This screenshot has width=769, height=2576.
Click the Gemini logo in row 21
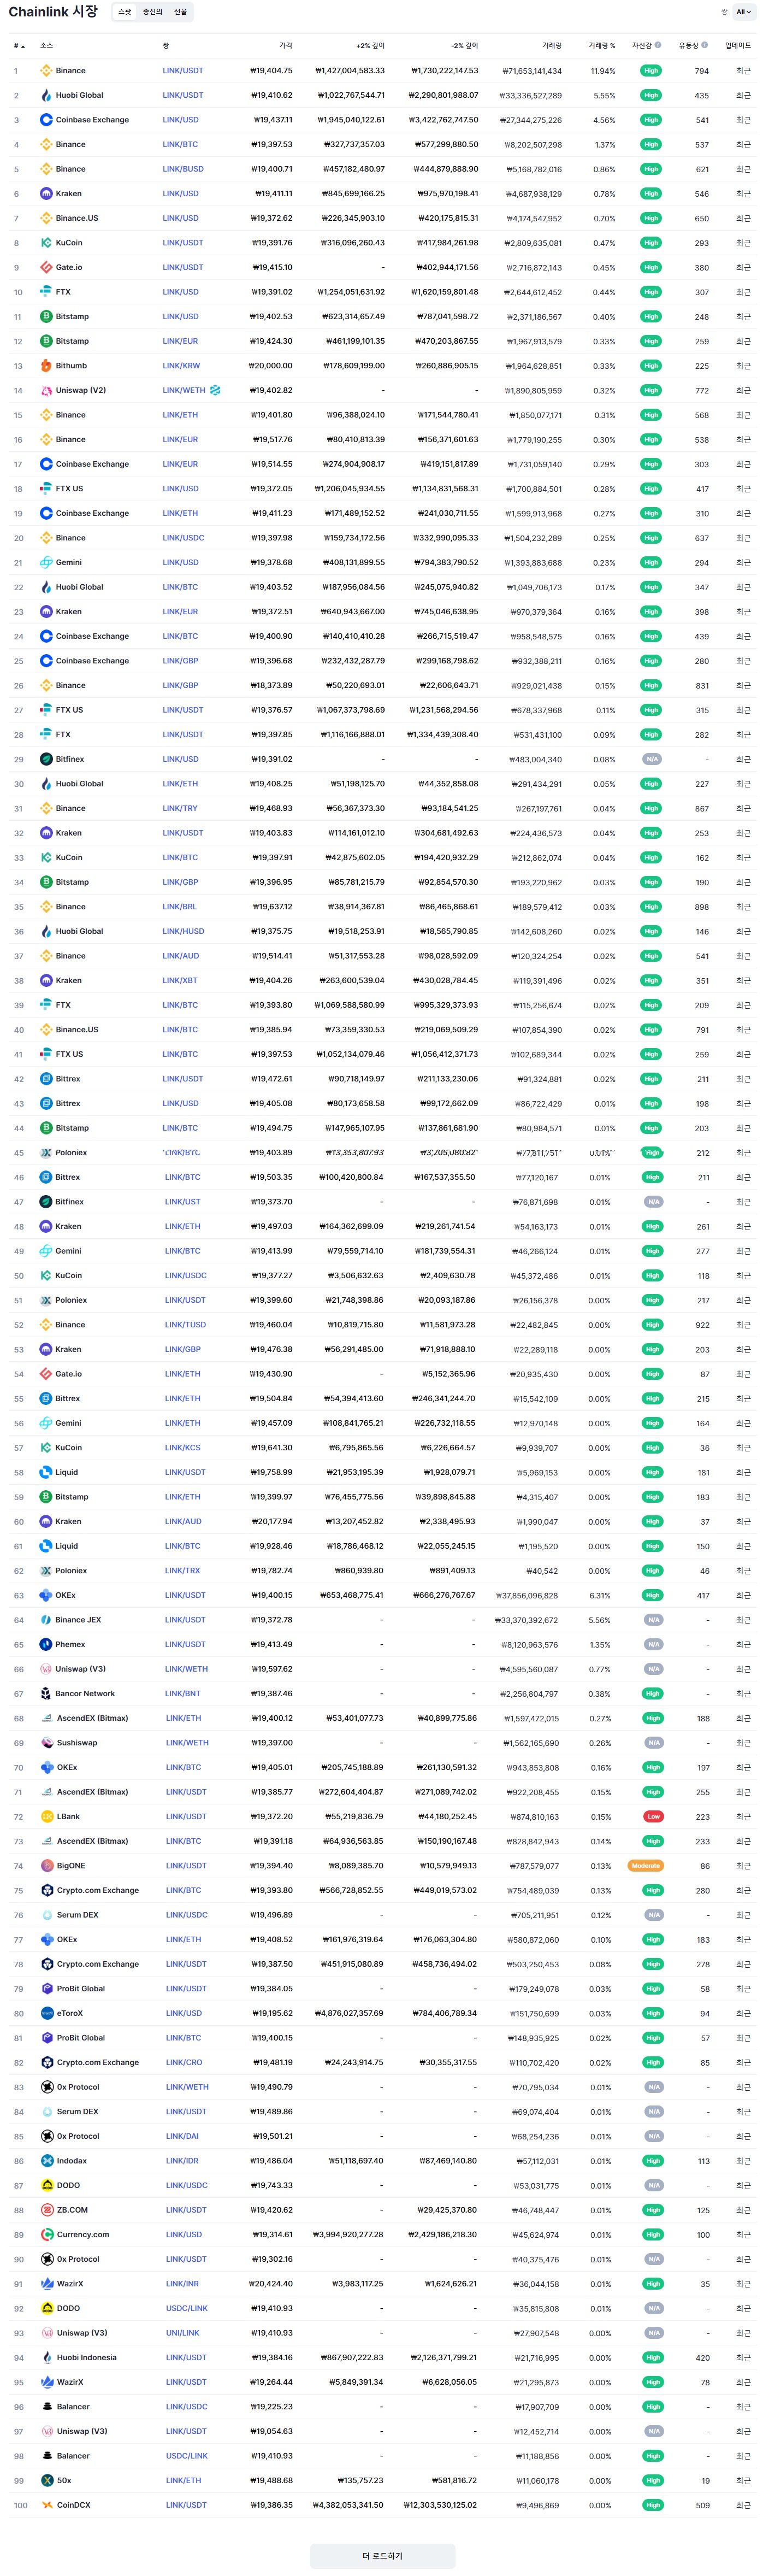point(46,562)
